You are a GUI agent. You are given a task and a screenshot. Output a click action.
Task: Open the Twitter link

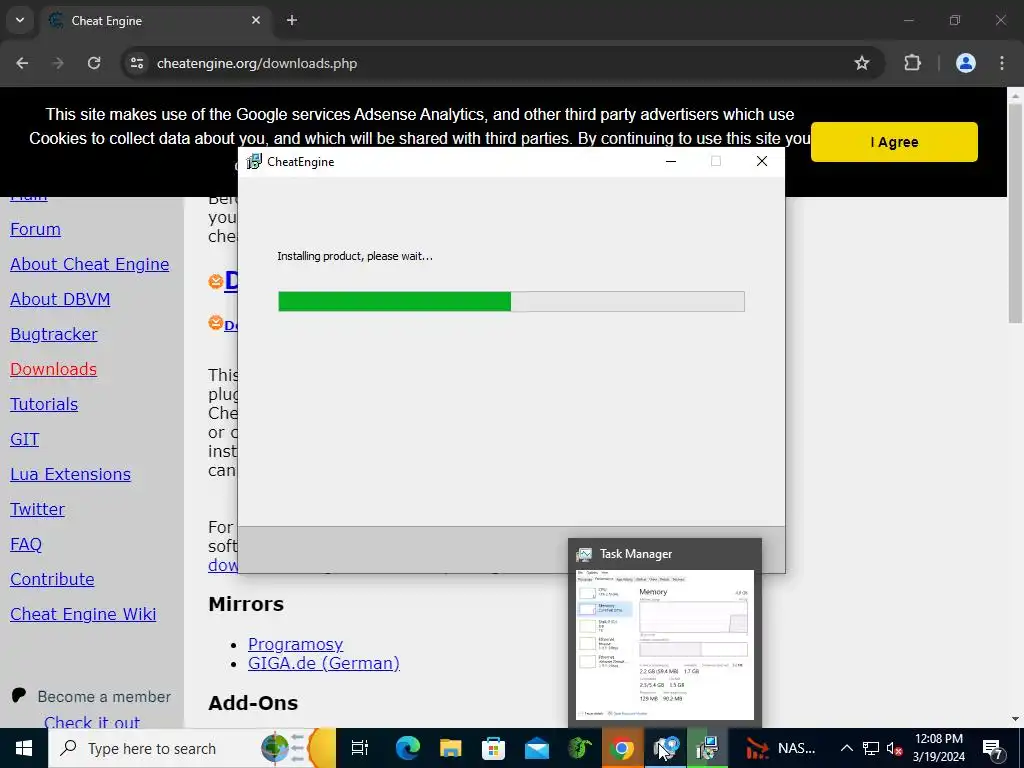click(x=37, y=509)
